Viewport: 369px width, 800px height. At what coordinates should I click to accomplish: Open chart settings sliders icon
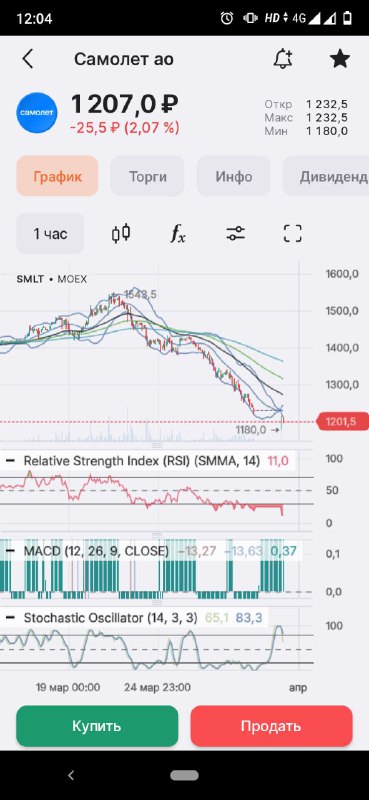[x=236, y=234]
